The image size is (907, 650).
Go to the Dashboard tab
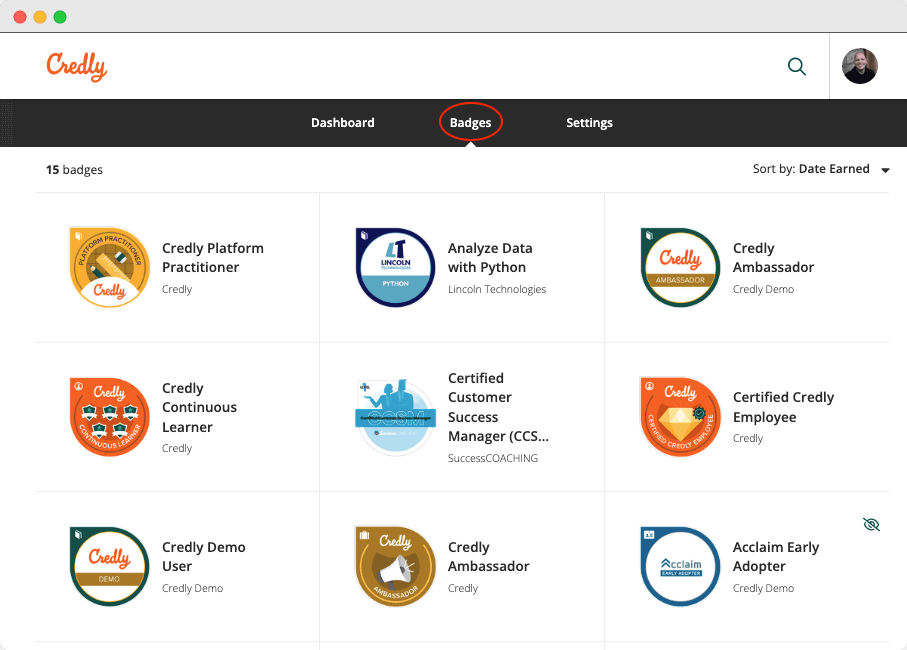point(342,123)
